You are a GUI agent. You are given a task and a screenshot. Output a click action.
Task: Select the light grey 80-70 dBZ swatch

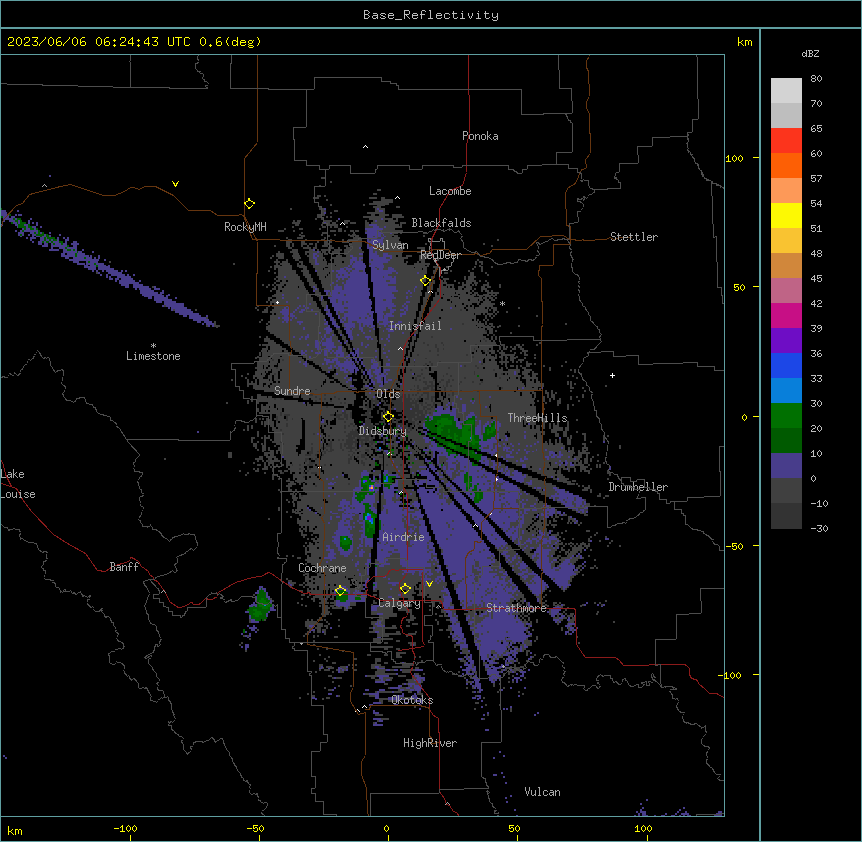(x=786, y=90)
